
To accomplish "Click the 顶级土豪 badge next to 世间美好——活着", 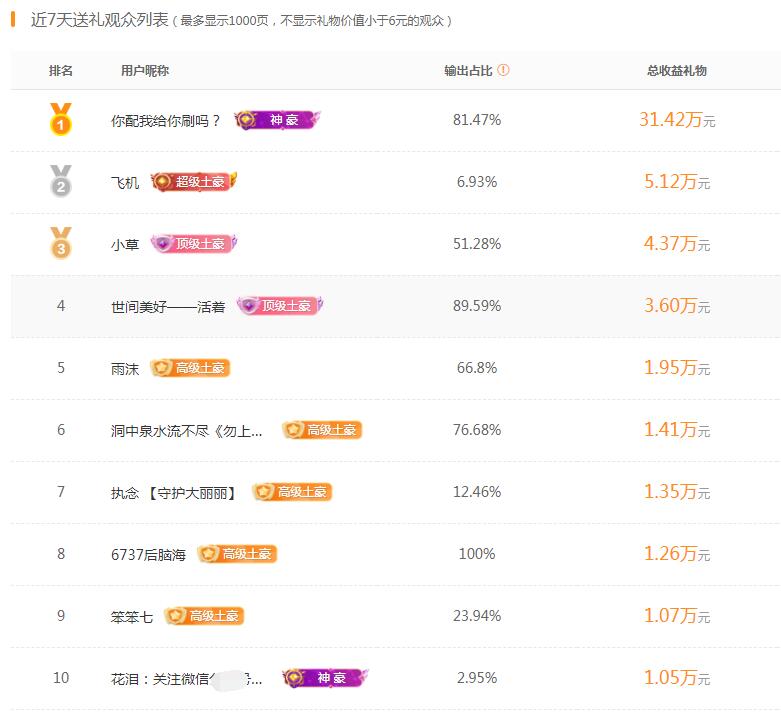I will click(280, 306).
